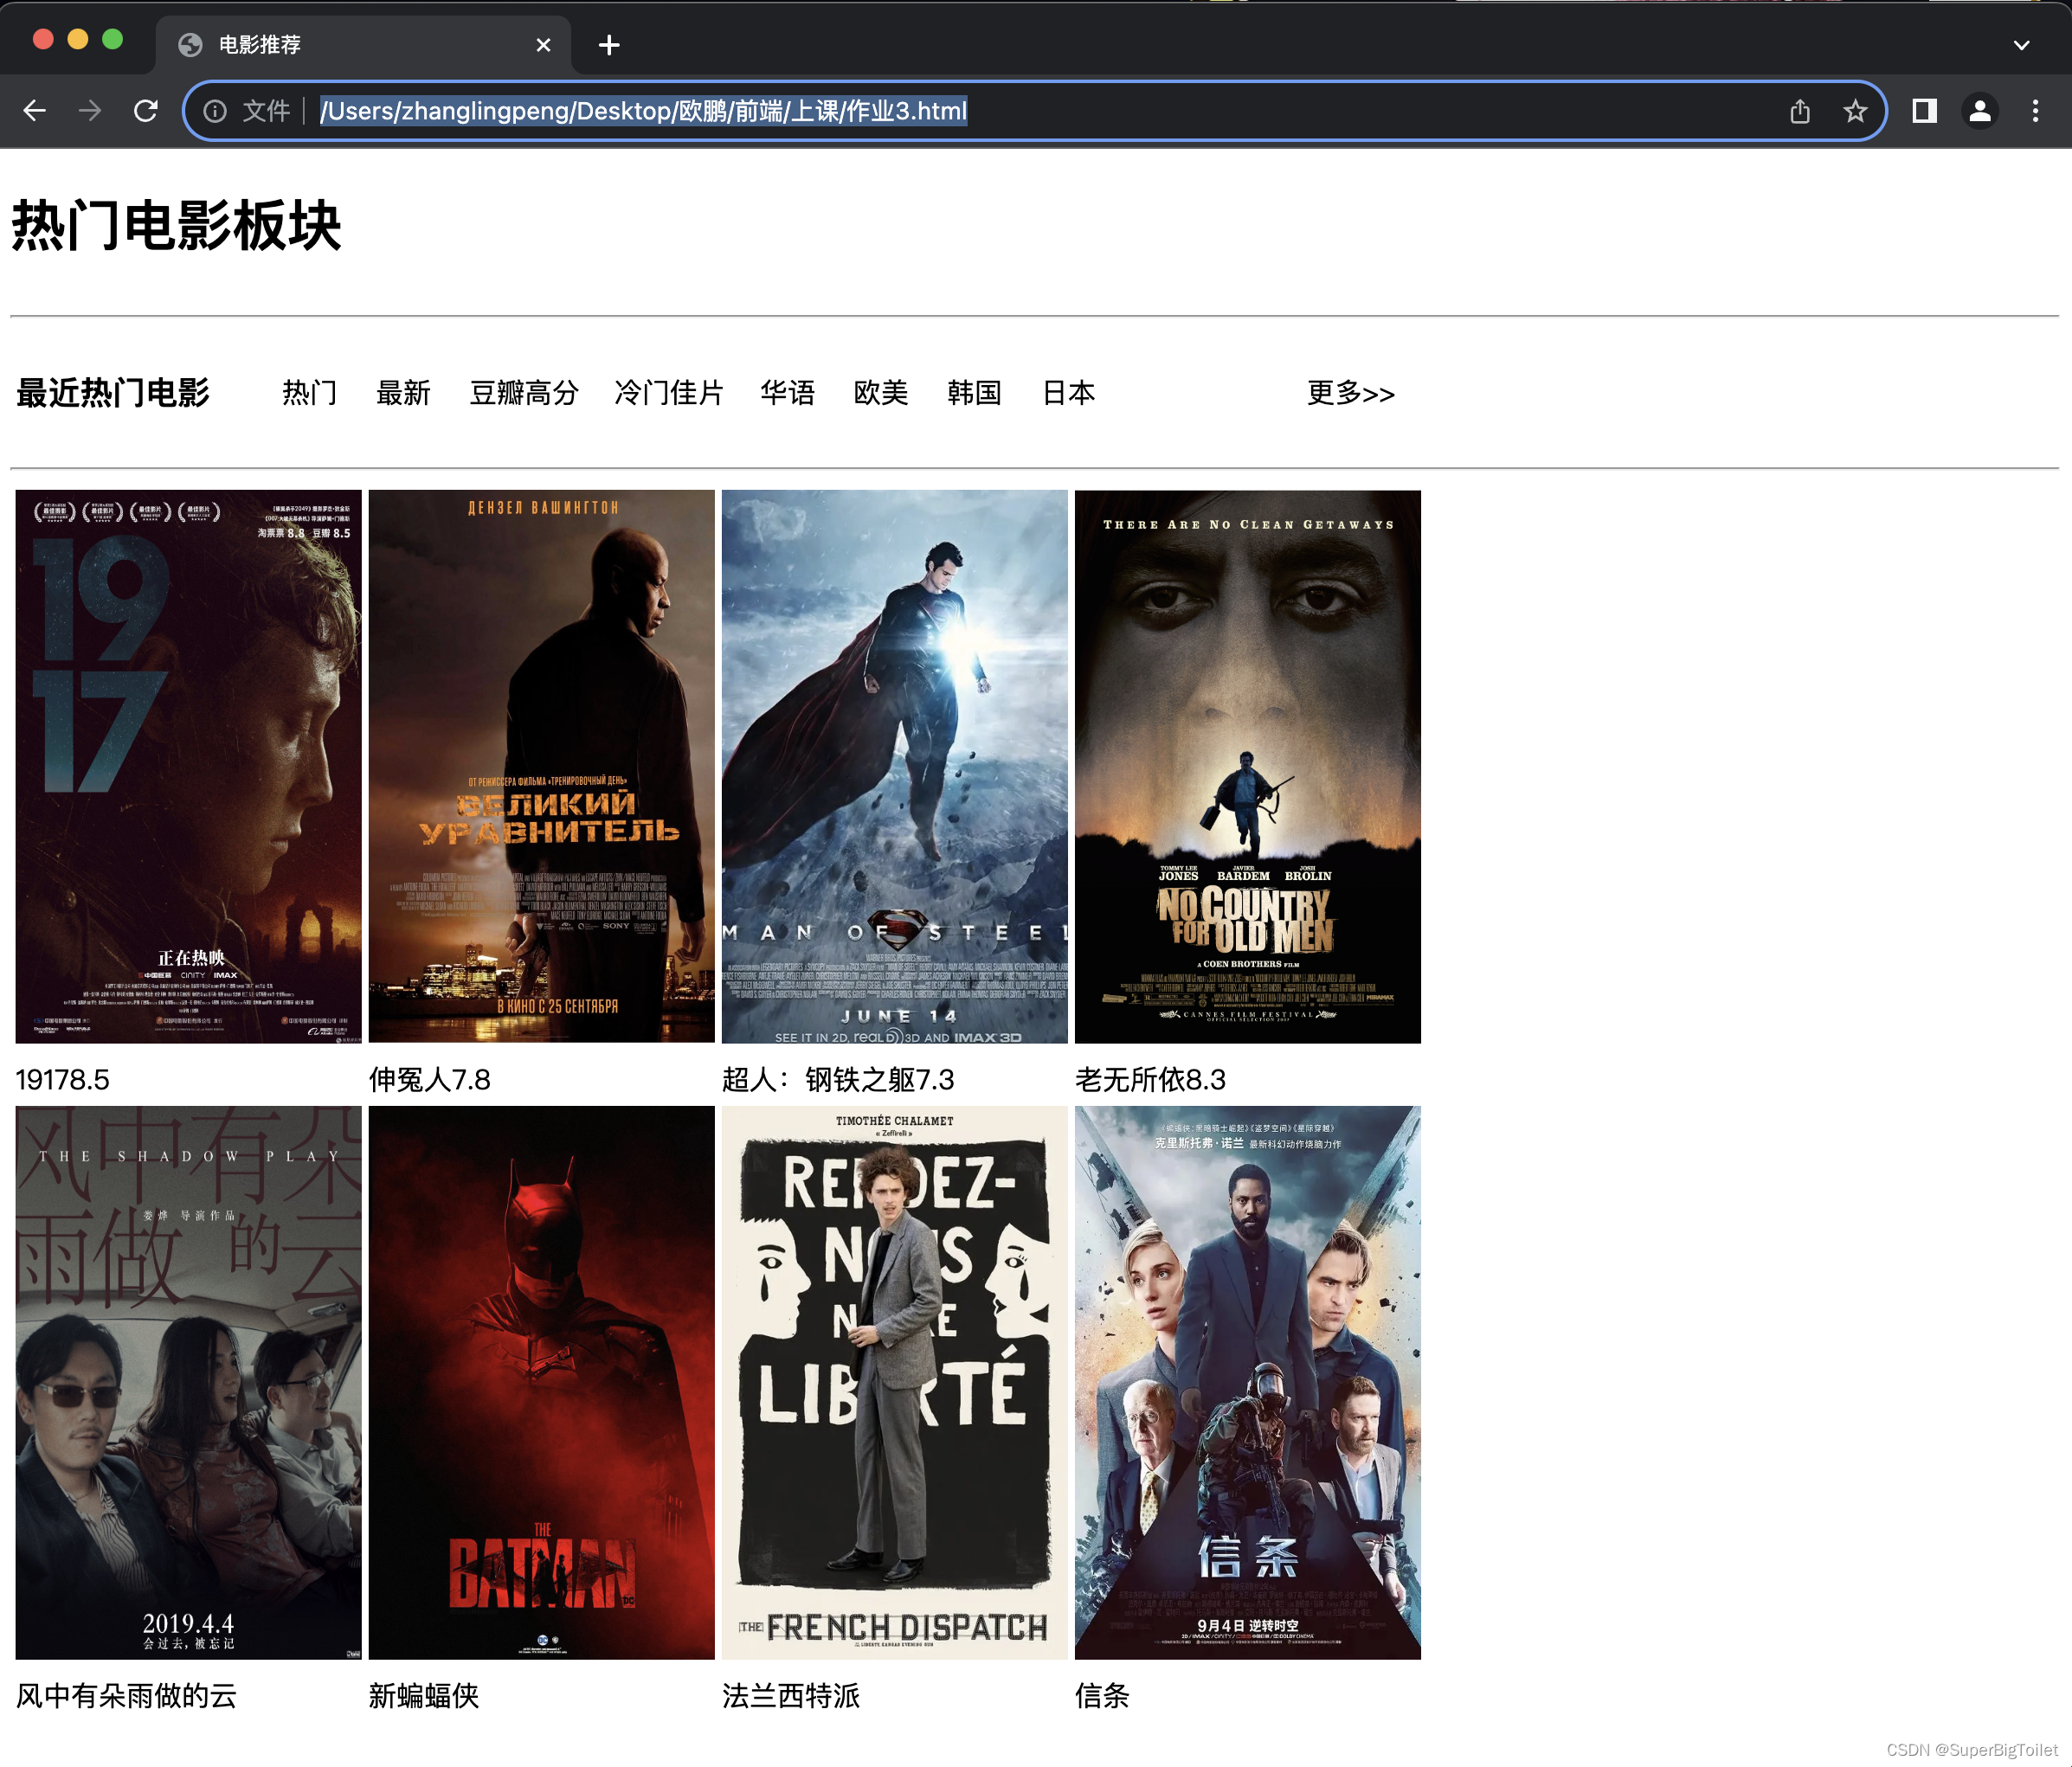Open site info icon in address bar

tap(215, 111)
